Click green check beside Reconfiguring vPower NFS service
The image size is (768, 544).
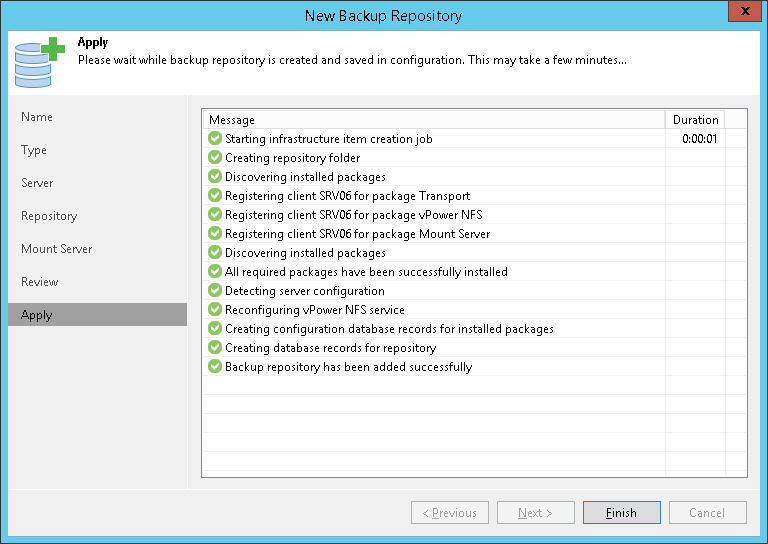215,309
